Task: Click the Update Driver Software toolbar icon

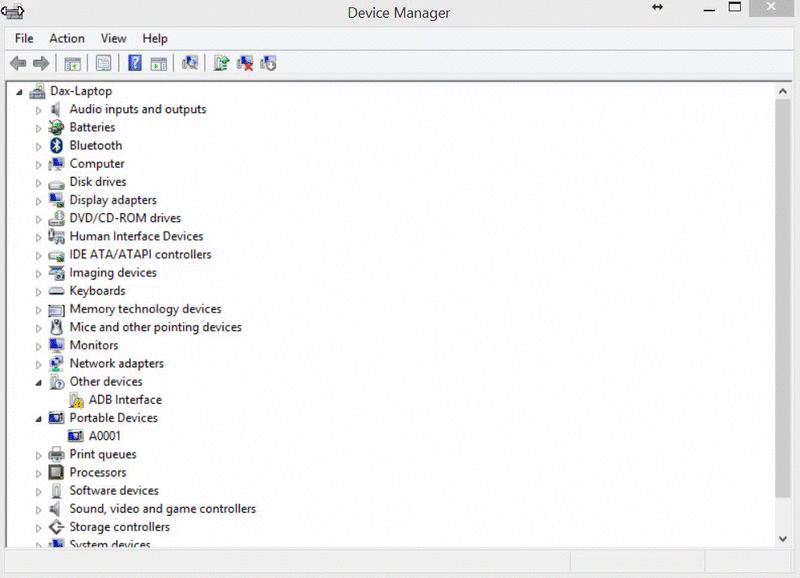Action: pyautogui.click(x=221, y=63)
